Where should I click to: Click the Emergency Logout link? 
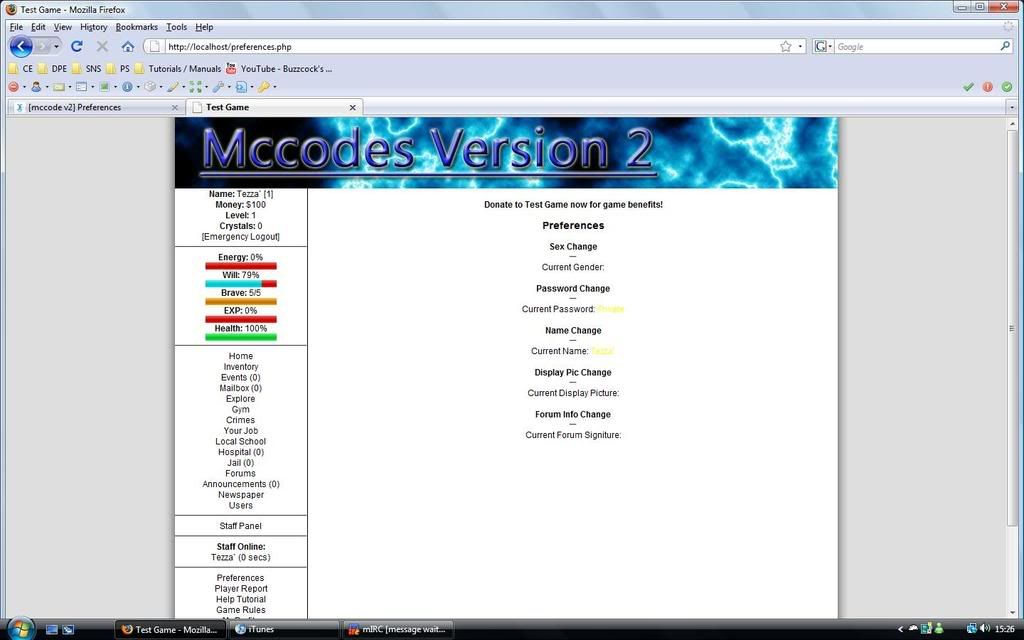(x=241, y=237)
